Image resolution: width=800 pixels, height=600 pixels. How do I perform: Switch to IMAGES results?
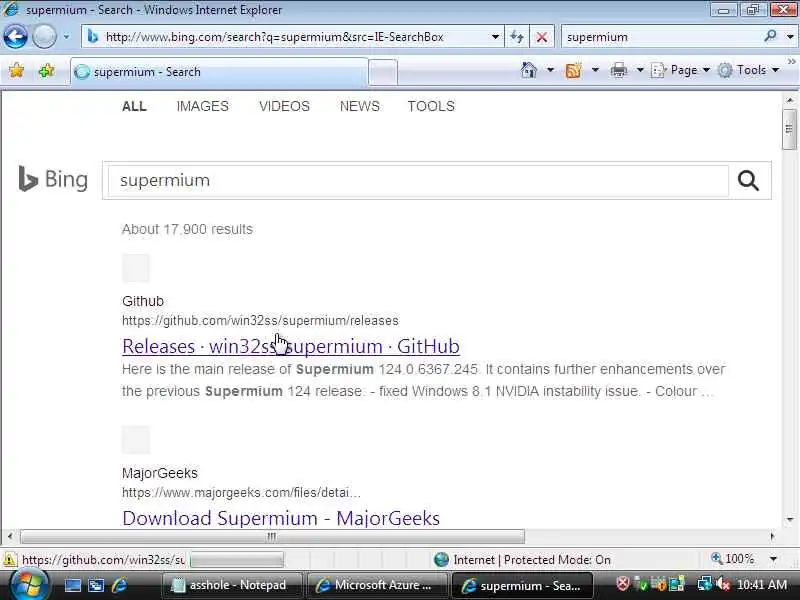click(203, 106)
